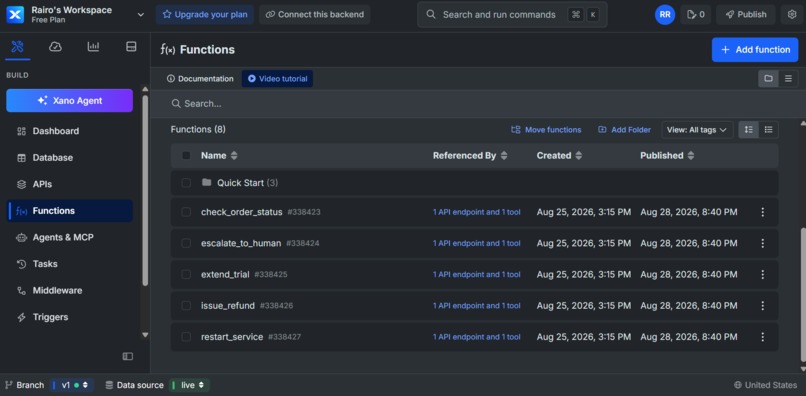Click the changes counter icon showing 0

(x=695, y=14)
